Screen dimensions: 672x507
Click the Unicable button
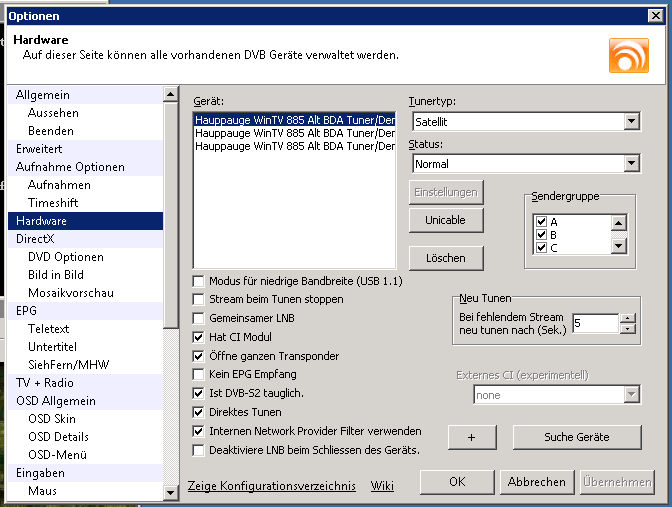(x=446, y=220)
